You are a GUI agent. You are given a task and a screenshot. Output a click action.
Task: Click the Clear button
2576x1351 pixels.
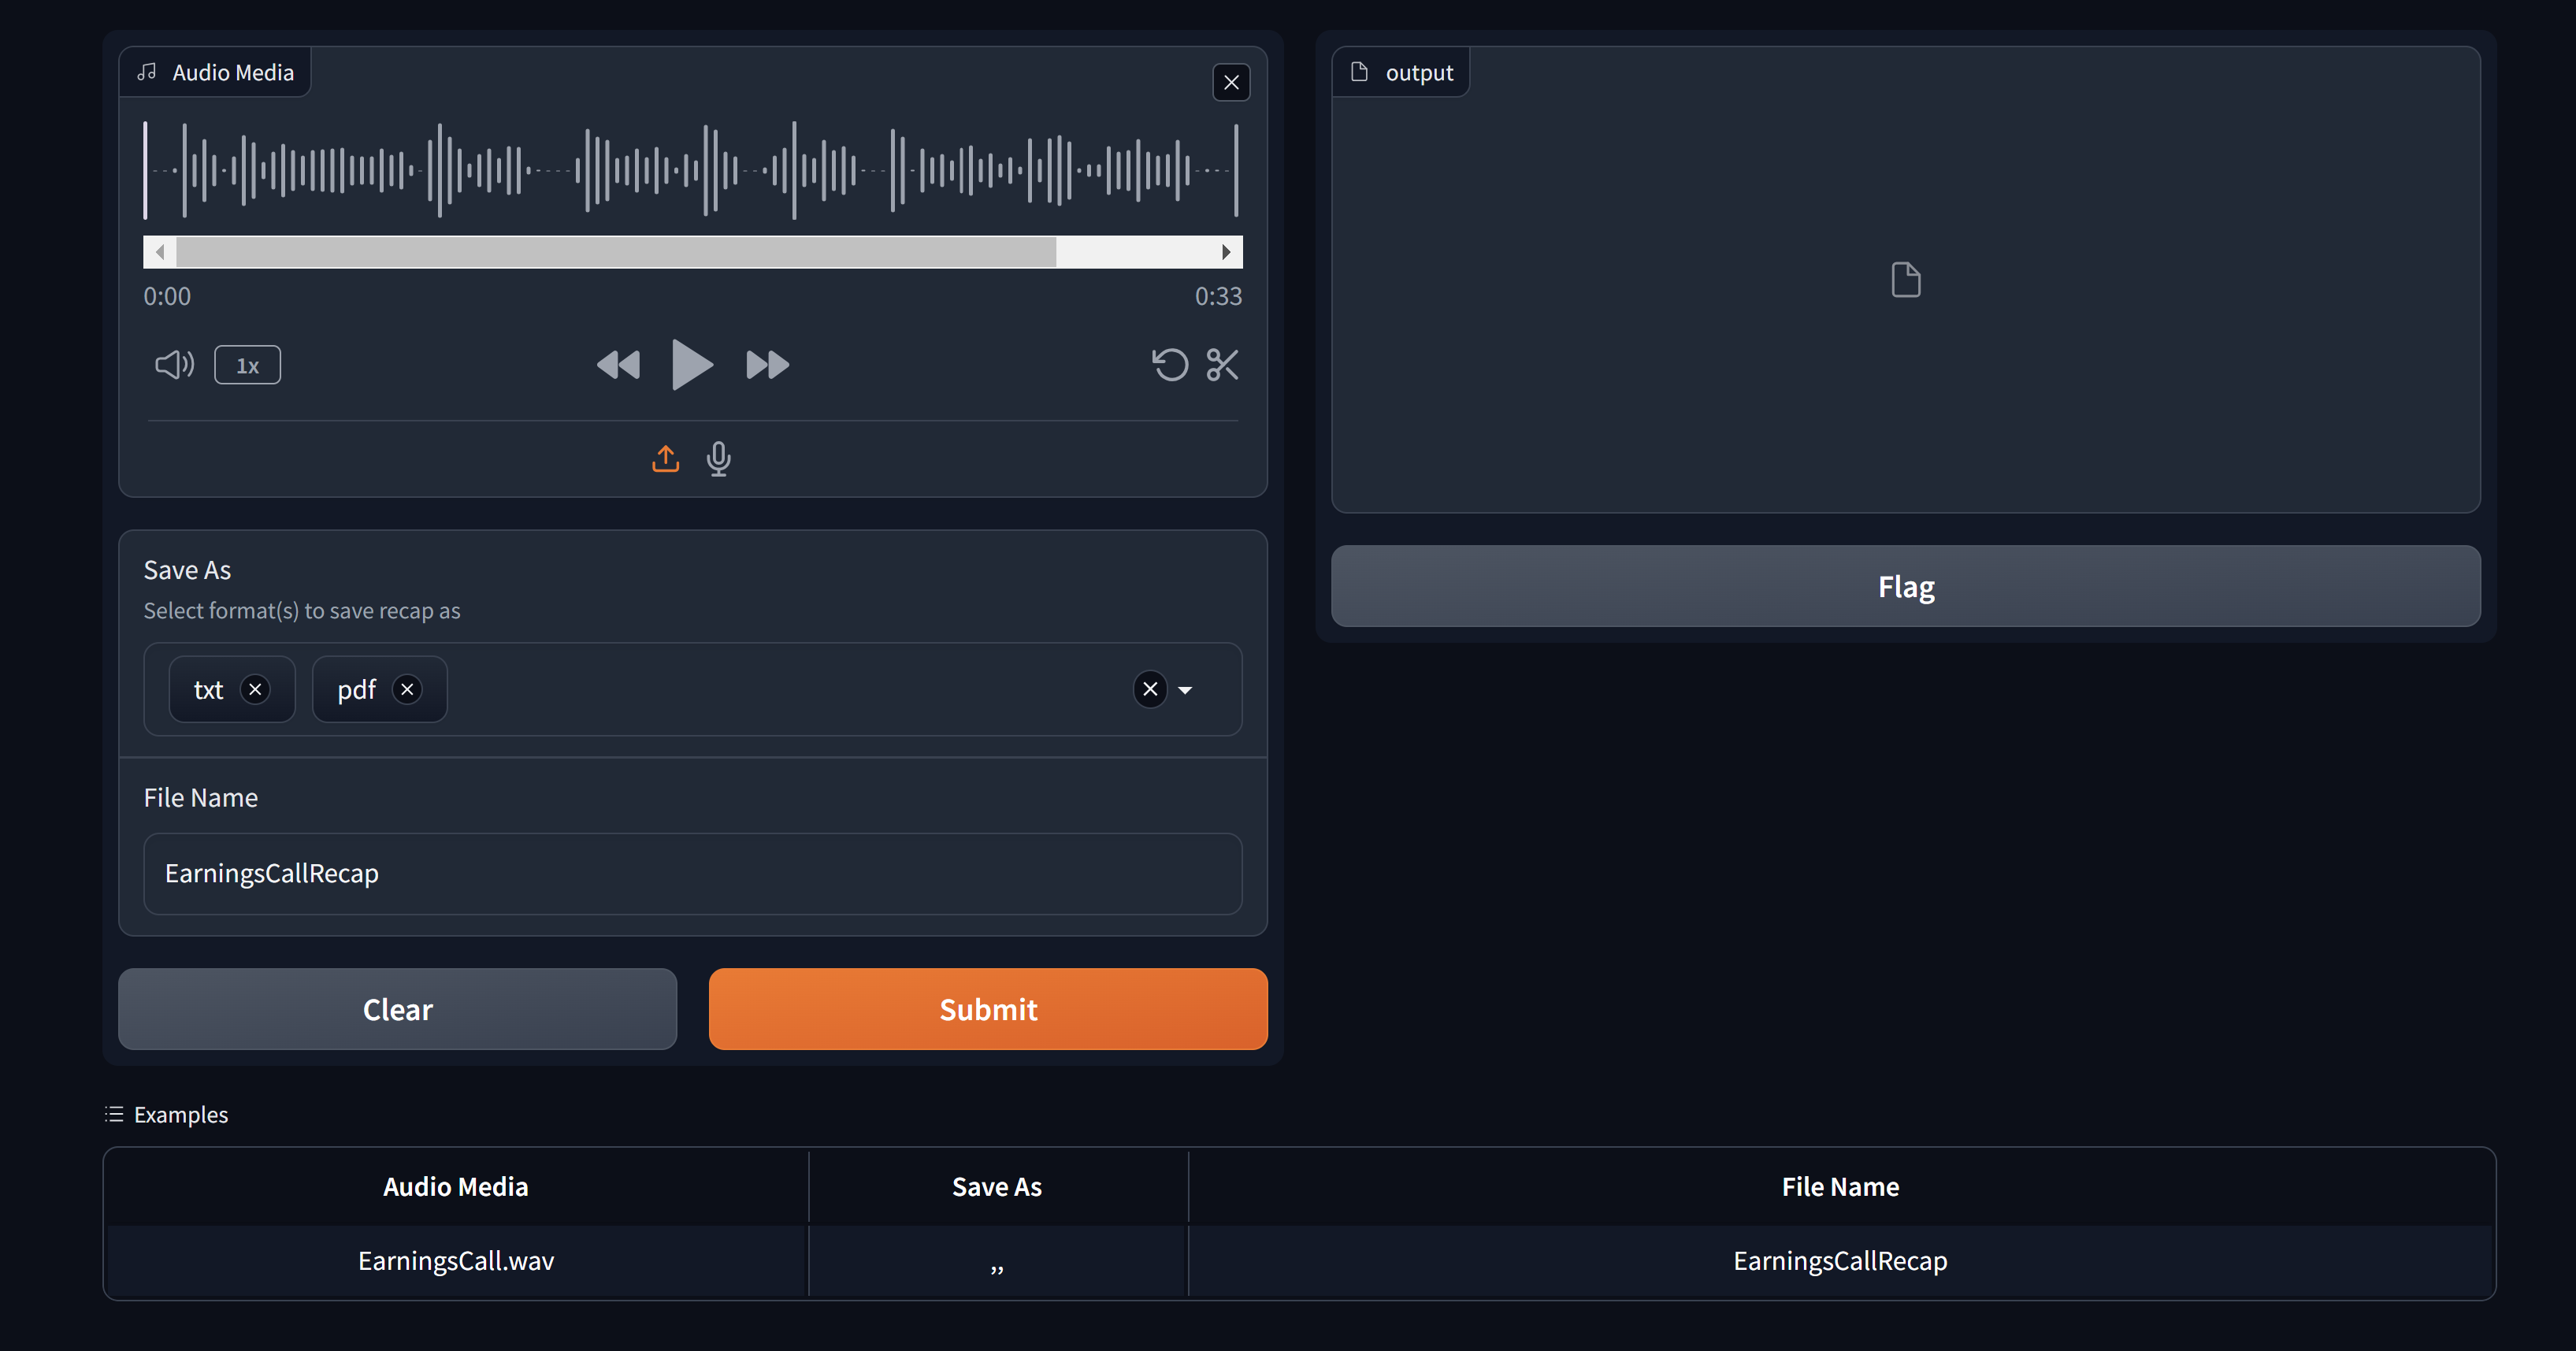pos(397,1009)
